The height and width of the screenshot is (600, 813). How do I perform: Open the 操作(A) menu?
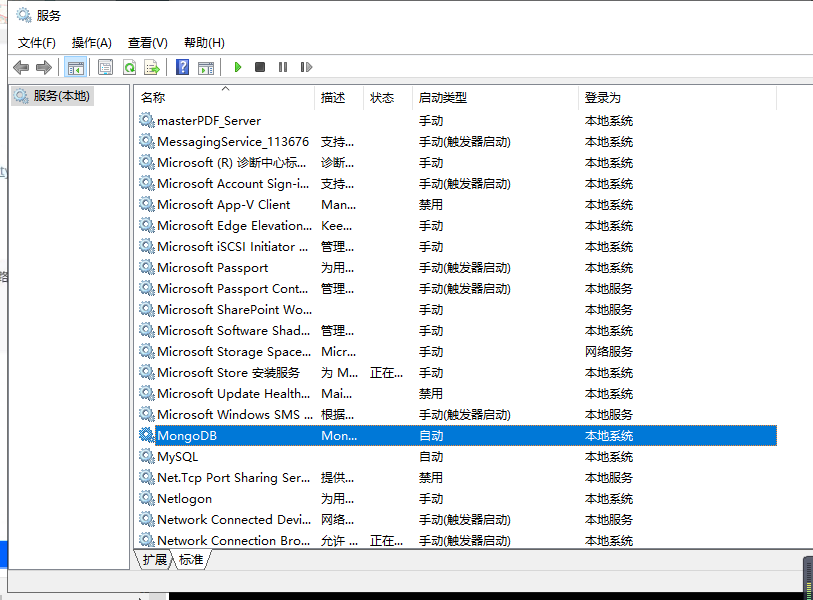pos(92,43)
